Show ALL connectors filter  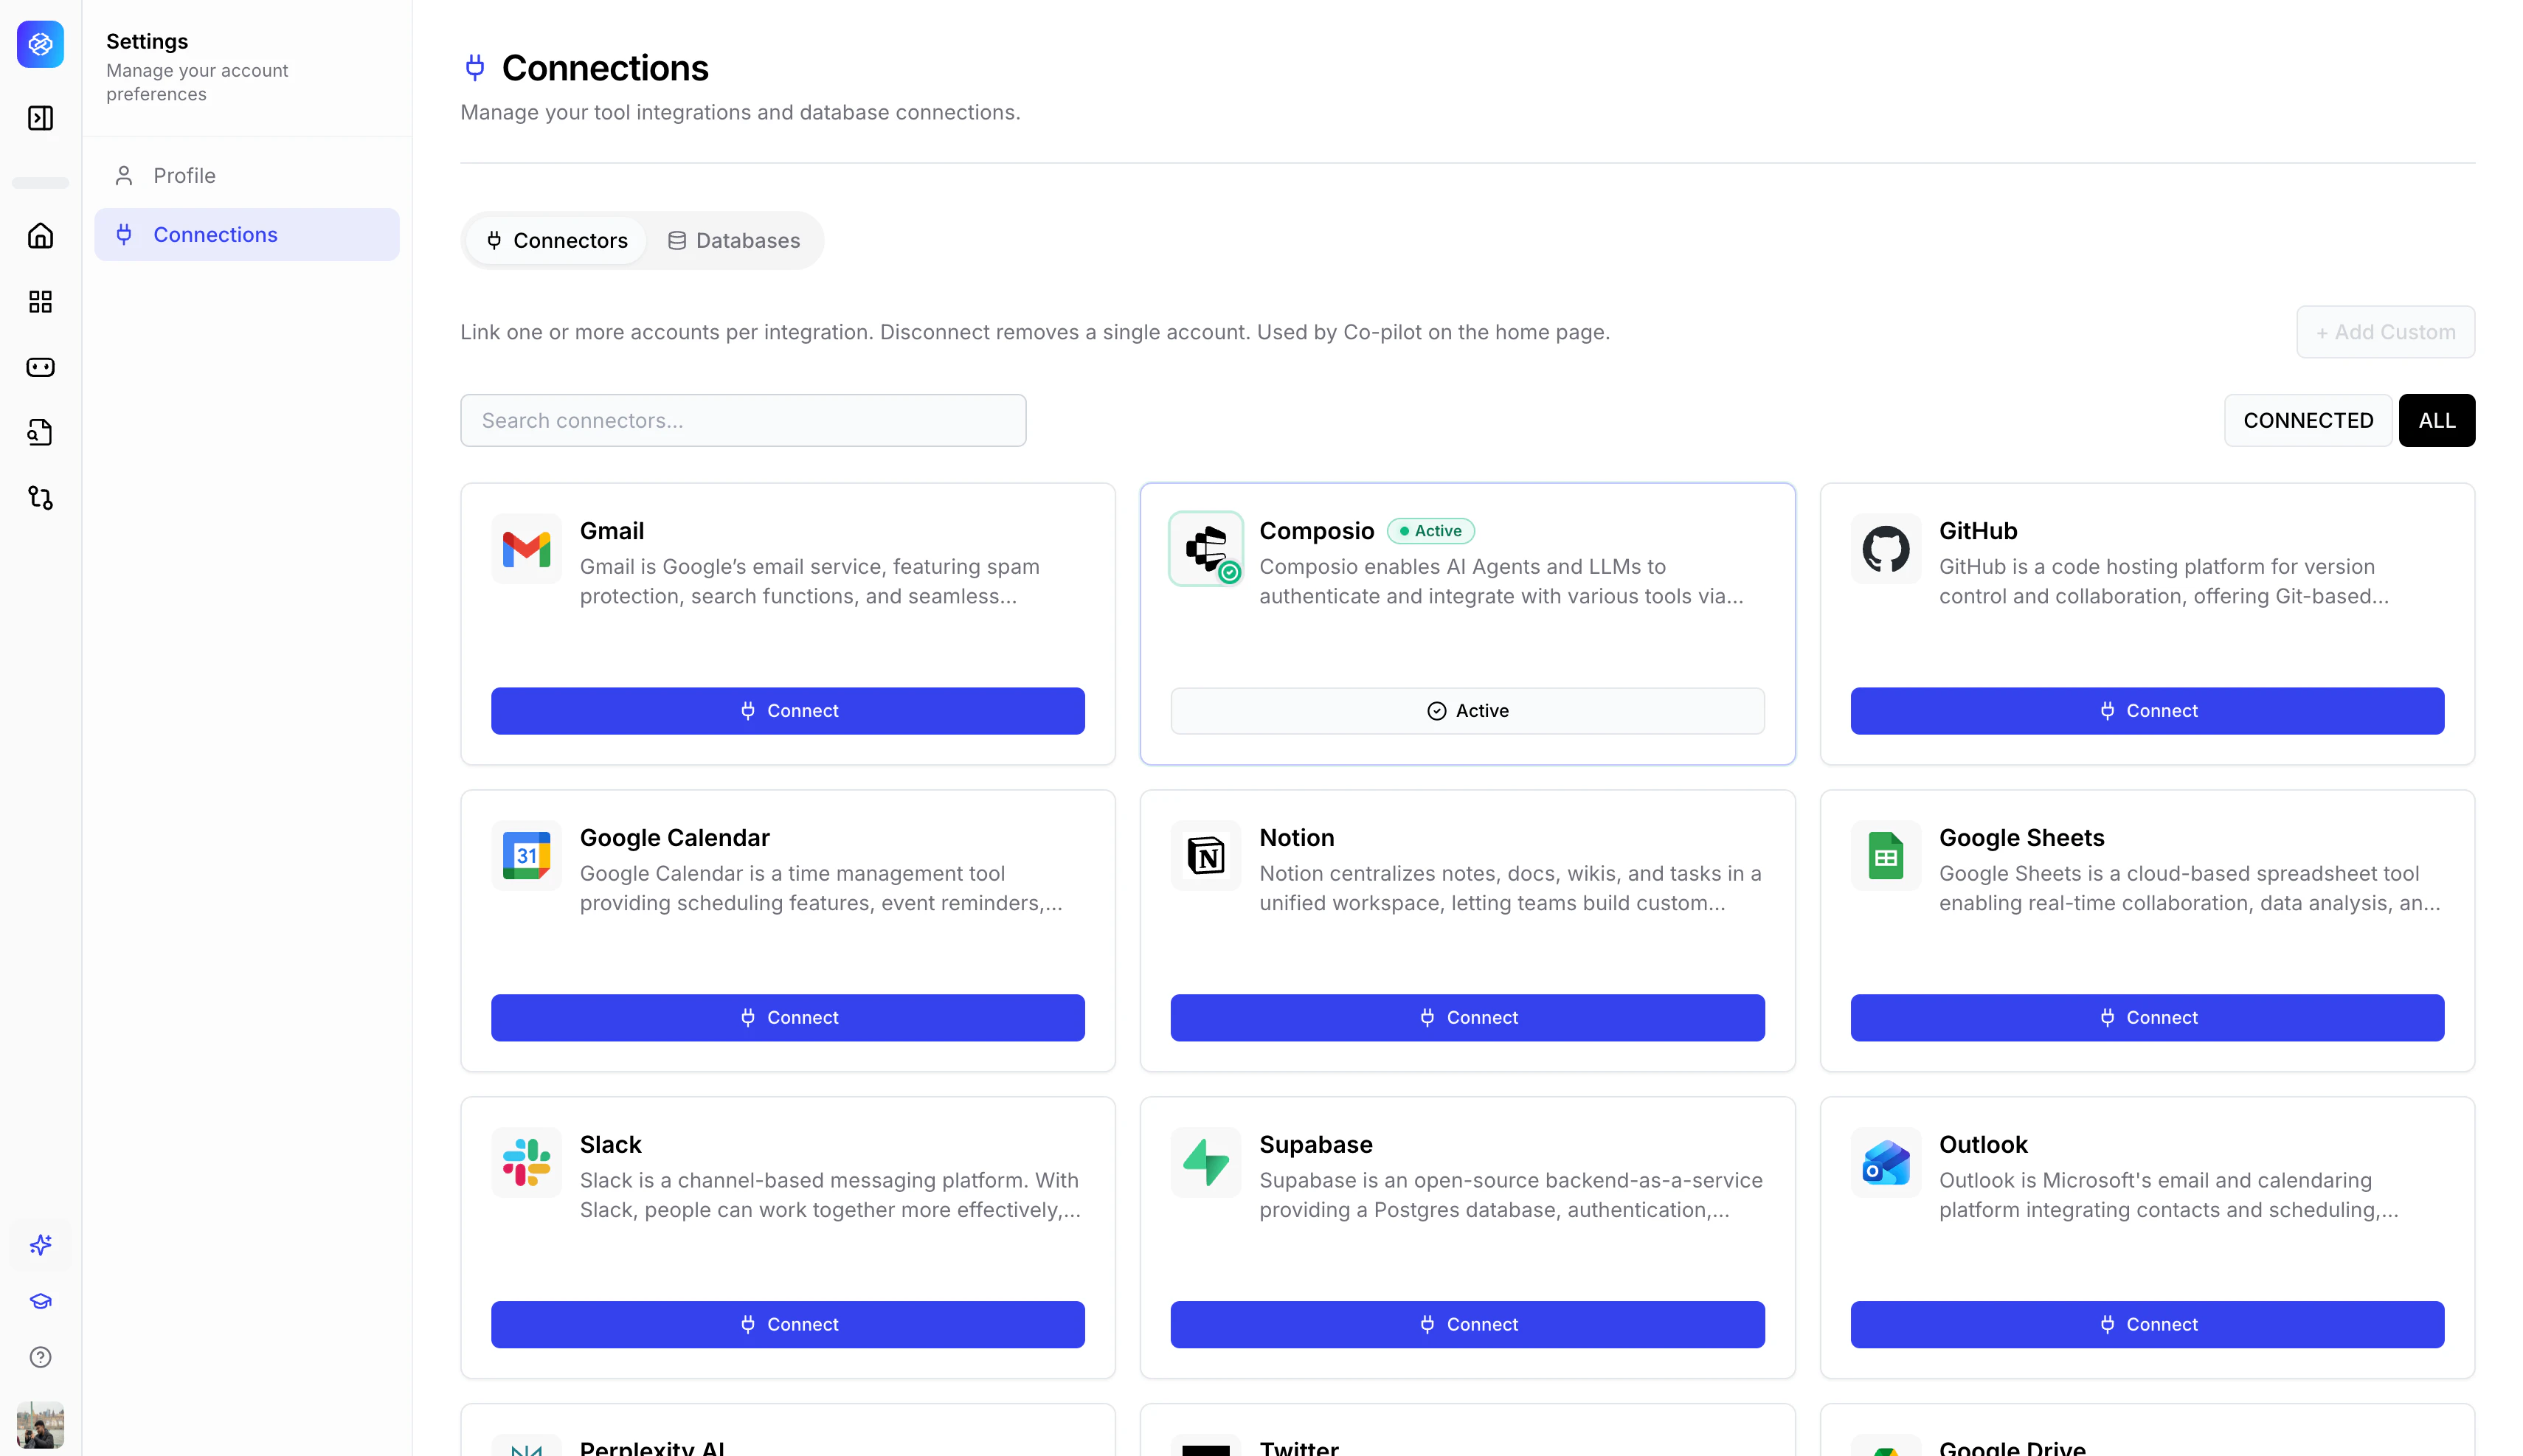[x=2437, y=421]
